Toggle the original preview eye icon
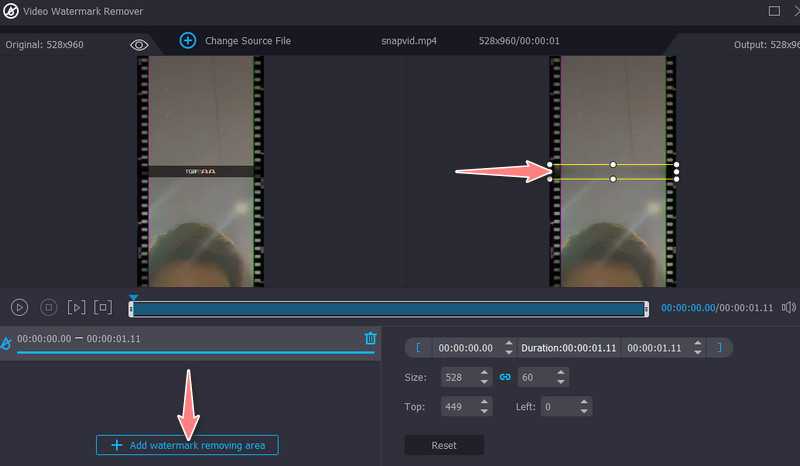800x466 pixels. pos(139,44)
